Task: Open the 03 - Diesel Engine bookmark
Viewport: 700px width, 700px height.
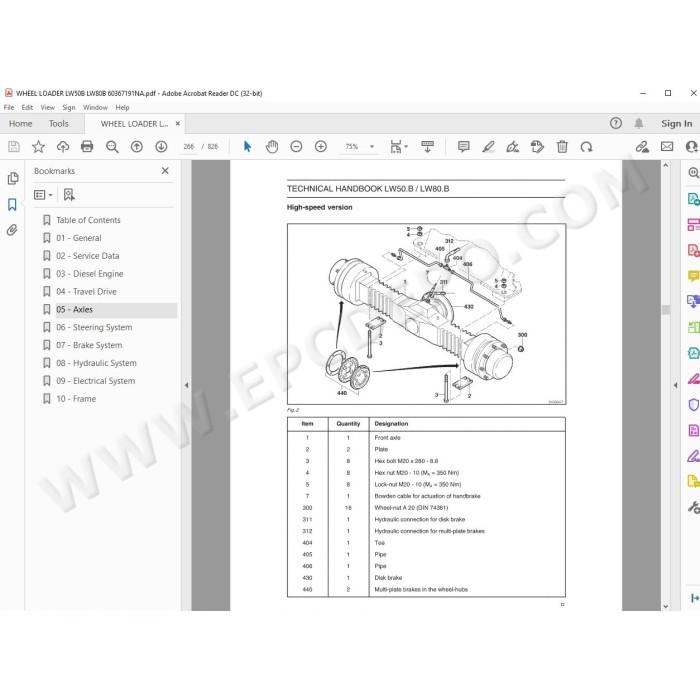Action: coord(90,274)
